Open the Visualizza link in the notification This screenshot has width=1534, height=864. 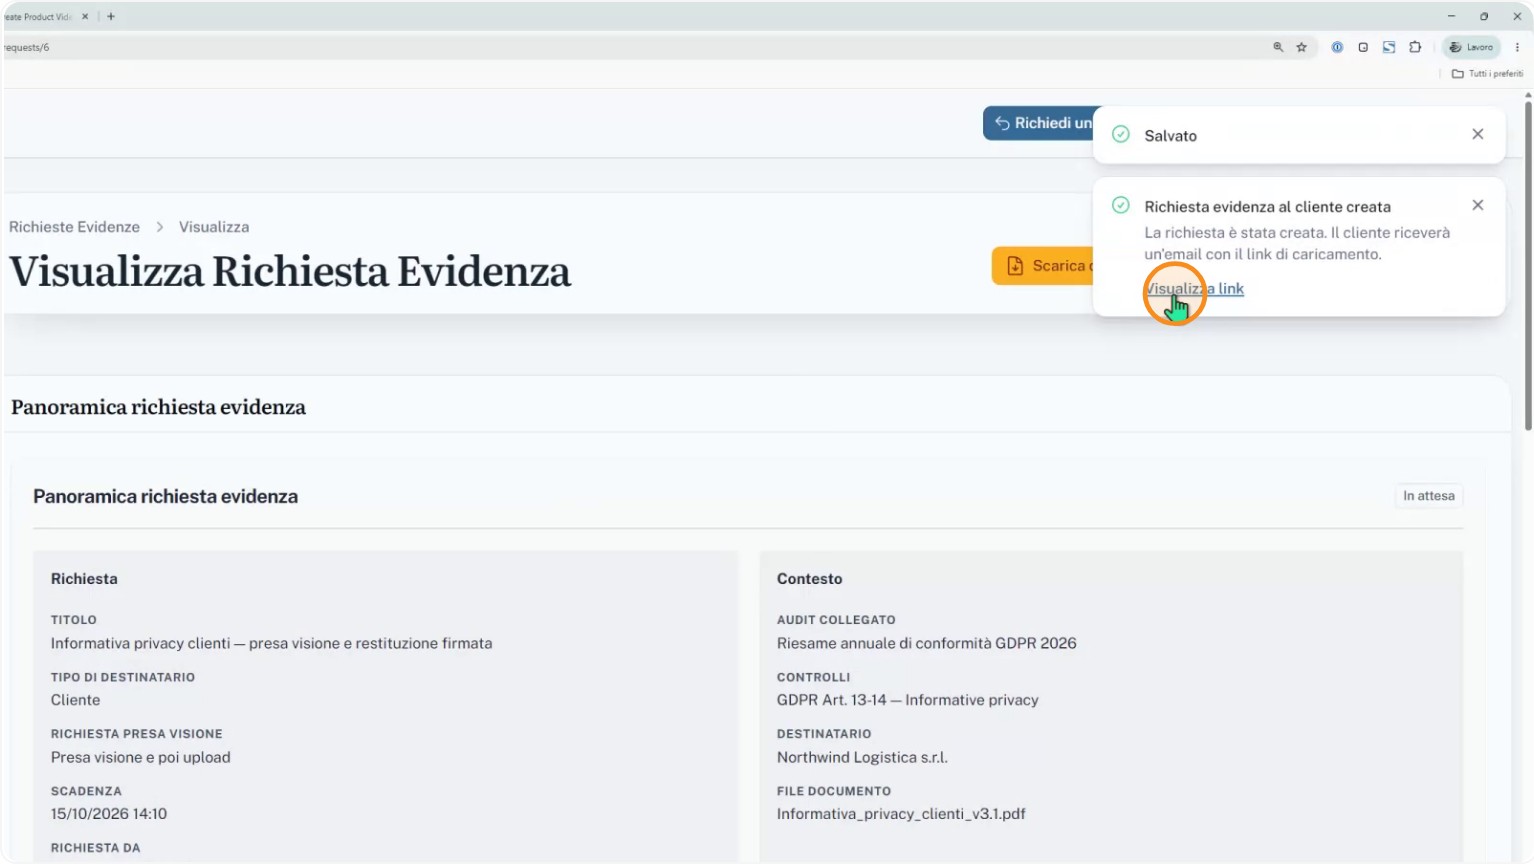click(x=1194, y=289)
